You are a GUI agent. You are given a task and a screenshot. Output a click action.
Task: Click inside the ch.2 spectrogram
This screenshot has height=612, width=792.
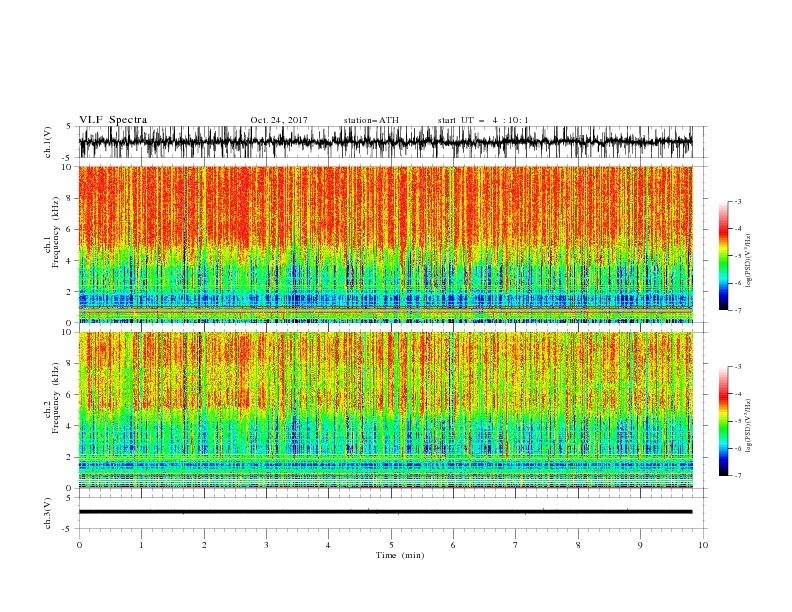[385, 410]
